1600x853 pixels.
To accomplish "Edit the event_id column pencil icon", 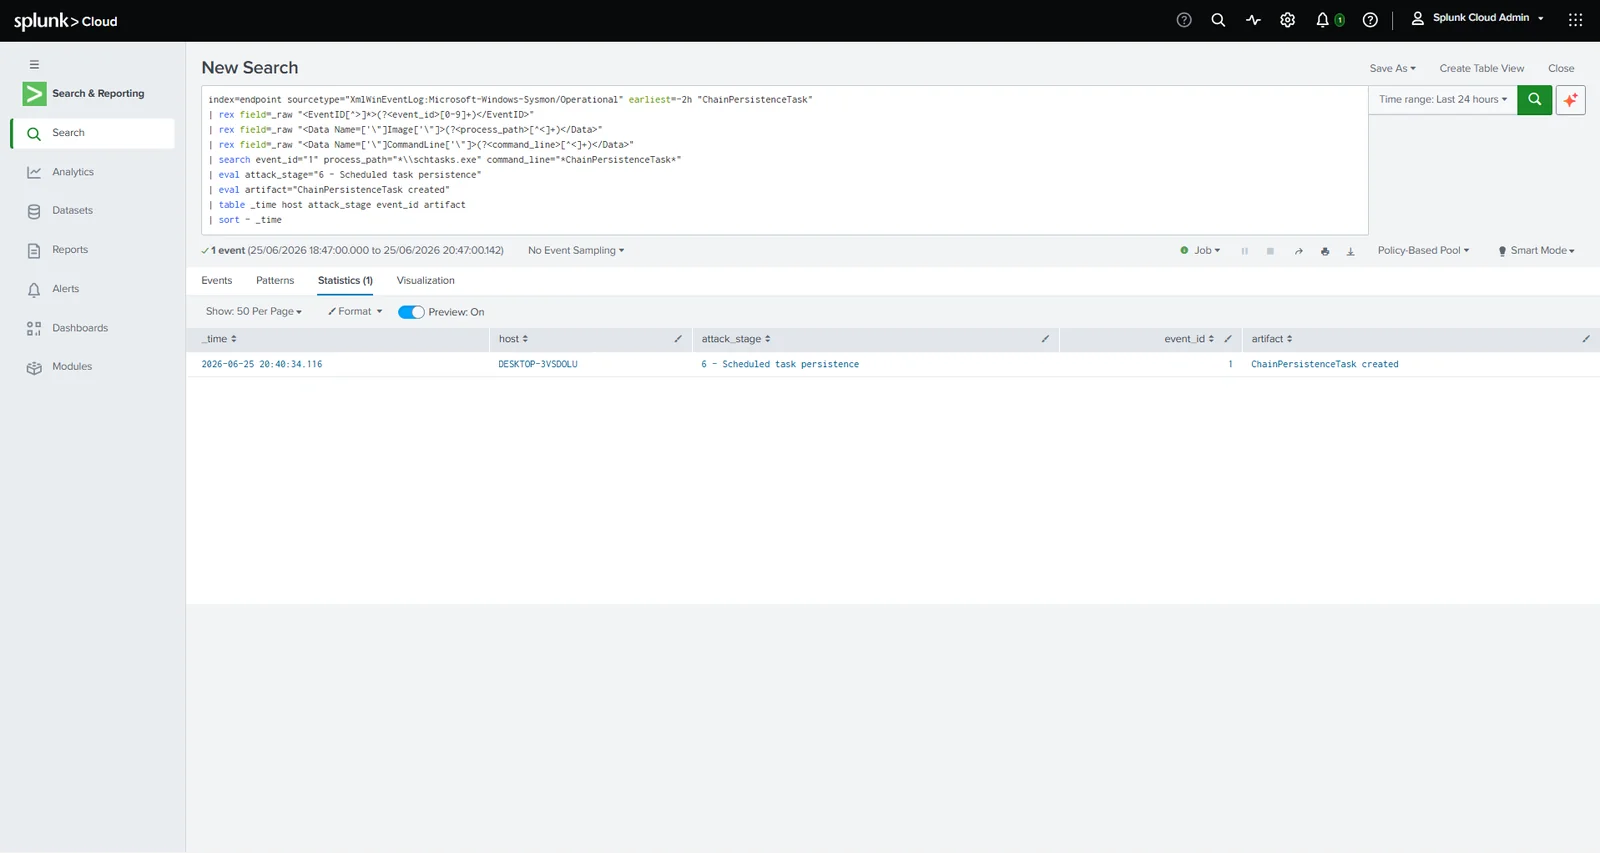I will click(1228, 339).
